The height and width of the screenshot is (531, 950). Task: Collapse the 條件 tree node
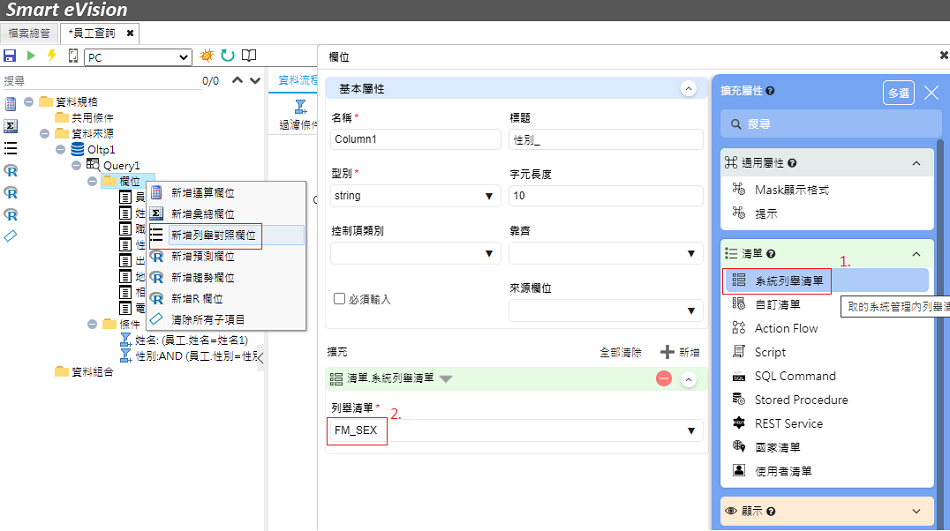pyautogui.click(x=92, y=324)
